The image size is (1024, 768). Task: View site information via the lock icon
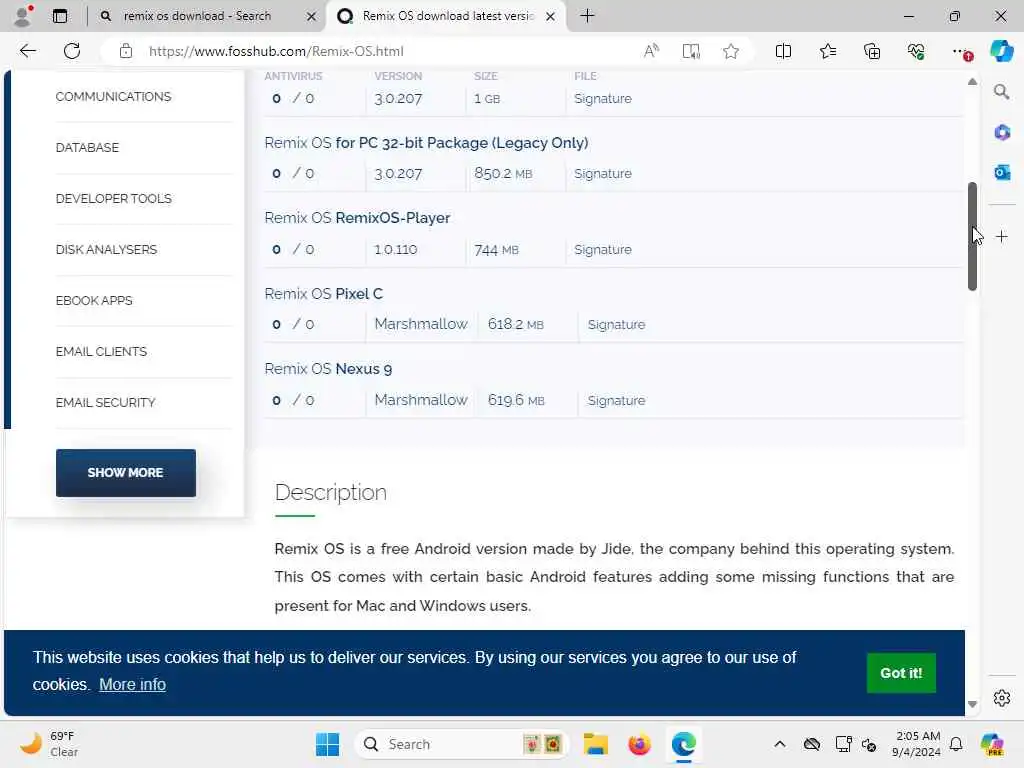click(x=126, y=51)
